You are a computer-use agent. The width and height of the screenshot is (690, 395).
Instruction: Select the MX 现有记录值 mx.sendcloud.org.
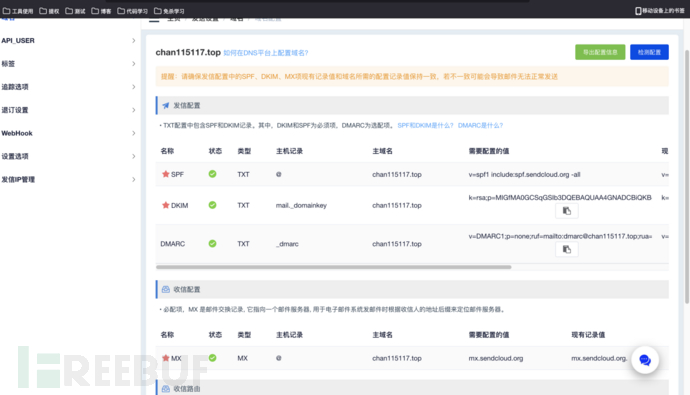(599, 358)
